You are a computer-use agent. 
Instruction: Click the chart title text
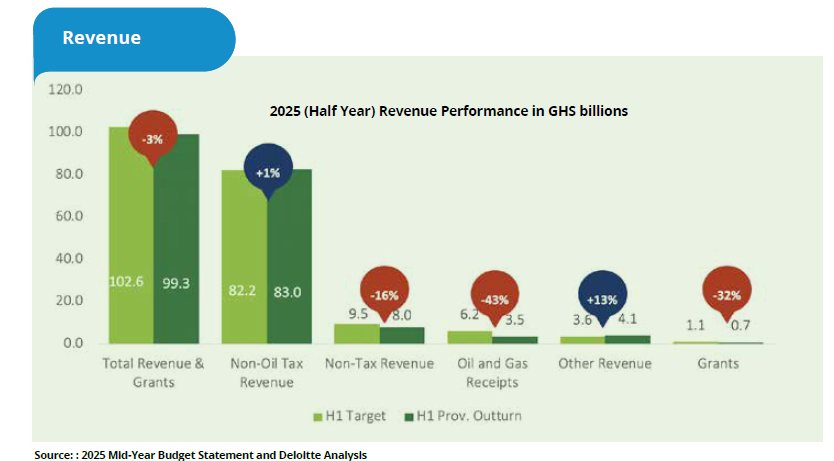(x=448, y=111)
